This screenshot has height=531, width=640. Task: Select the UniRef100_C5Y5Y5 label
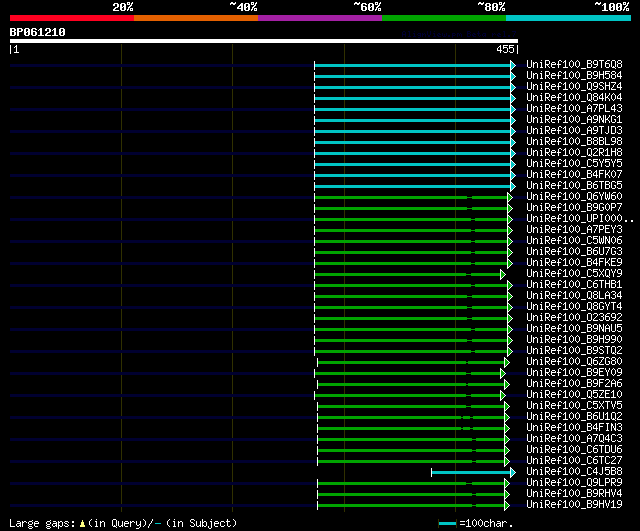click(574, 164)
